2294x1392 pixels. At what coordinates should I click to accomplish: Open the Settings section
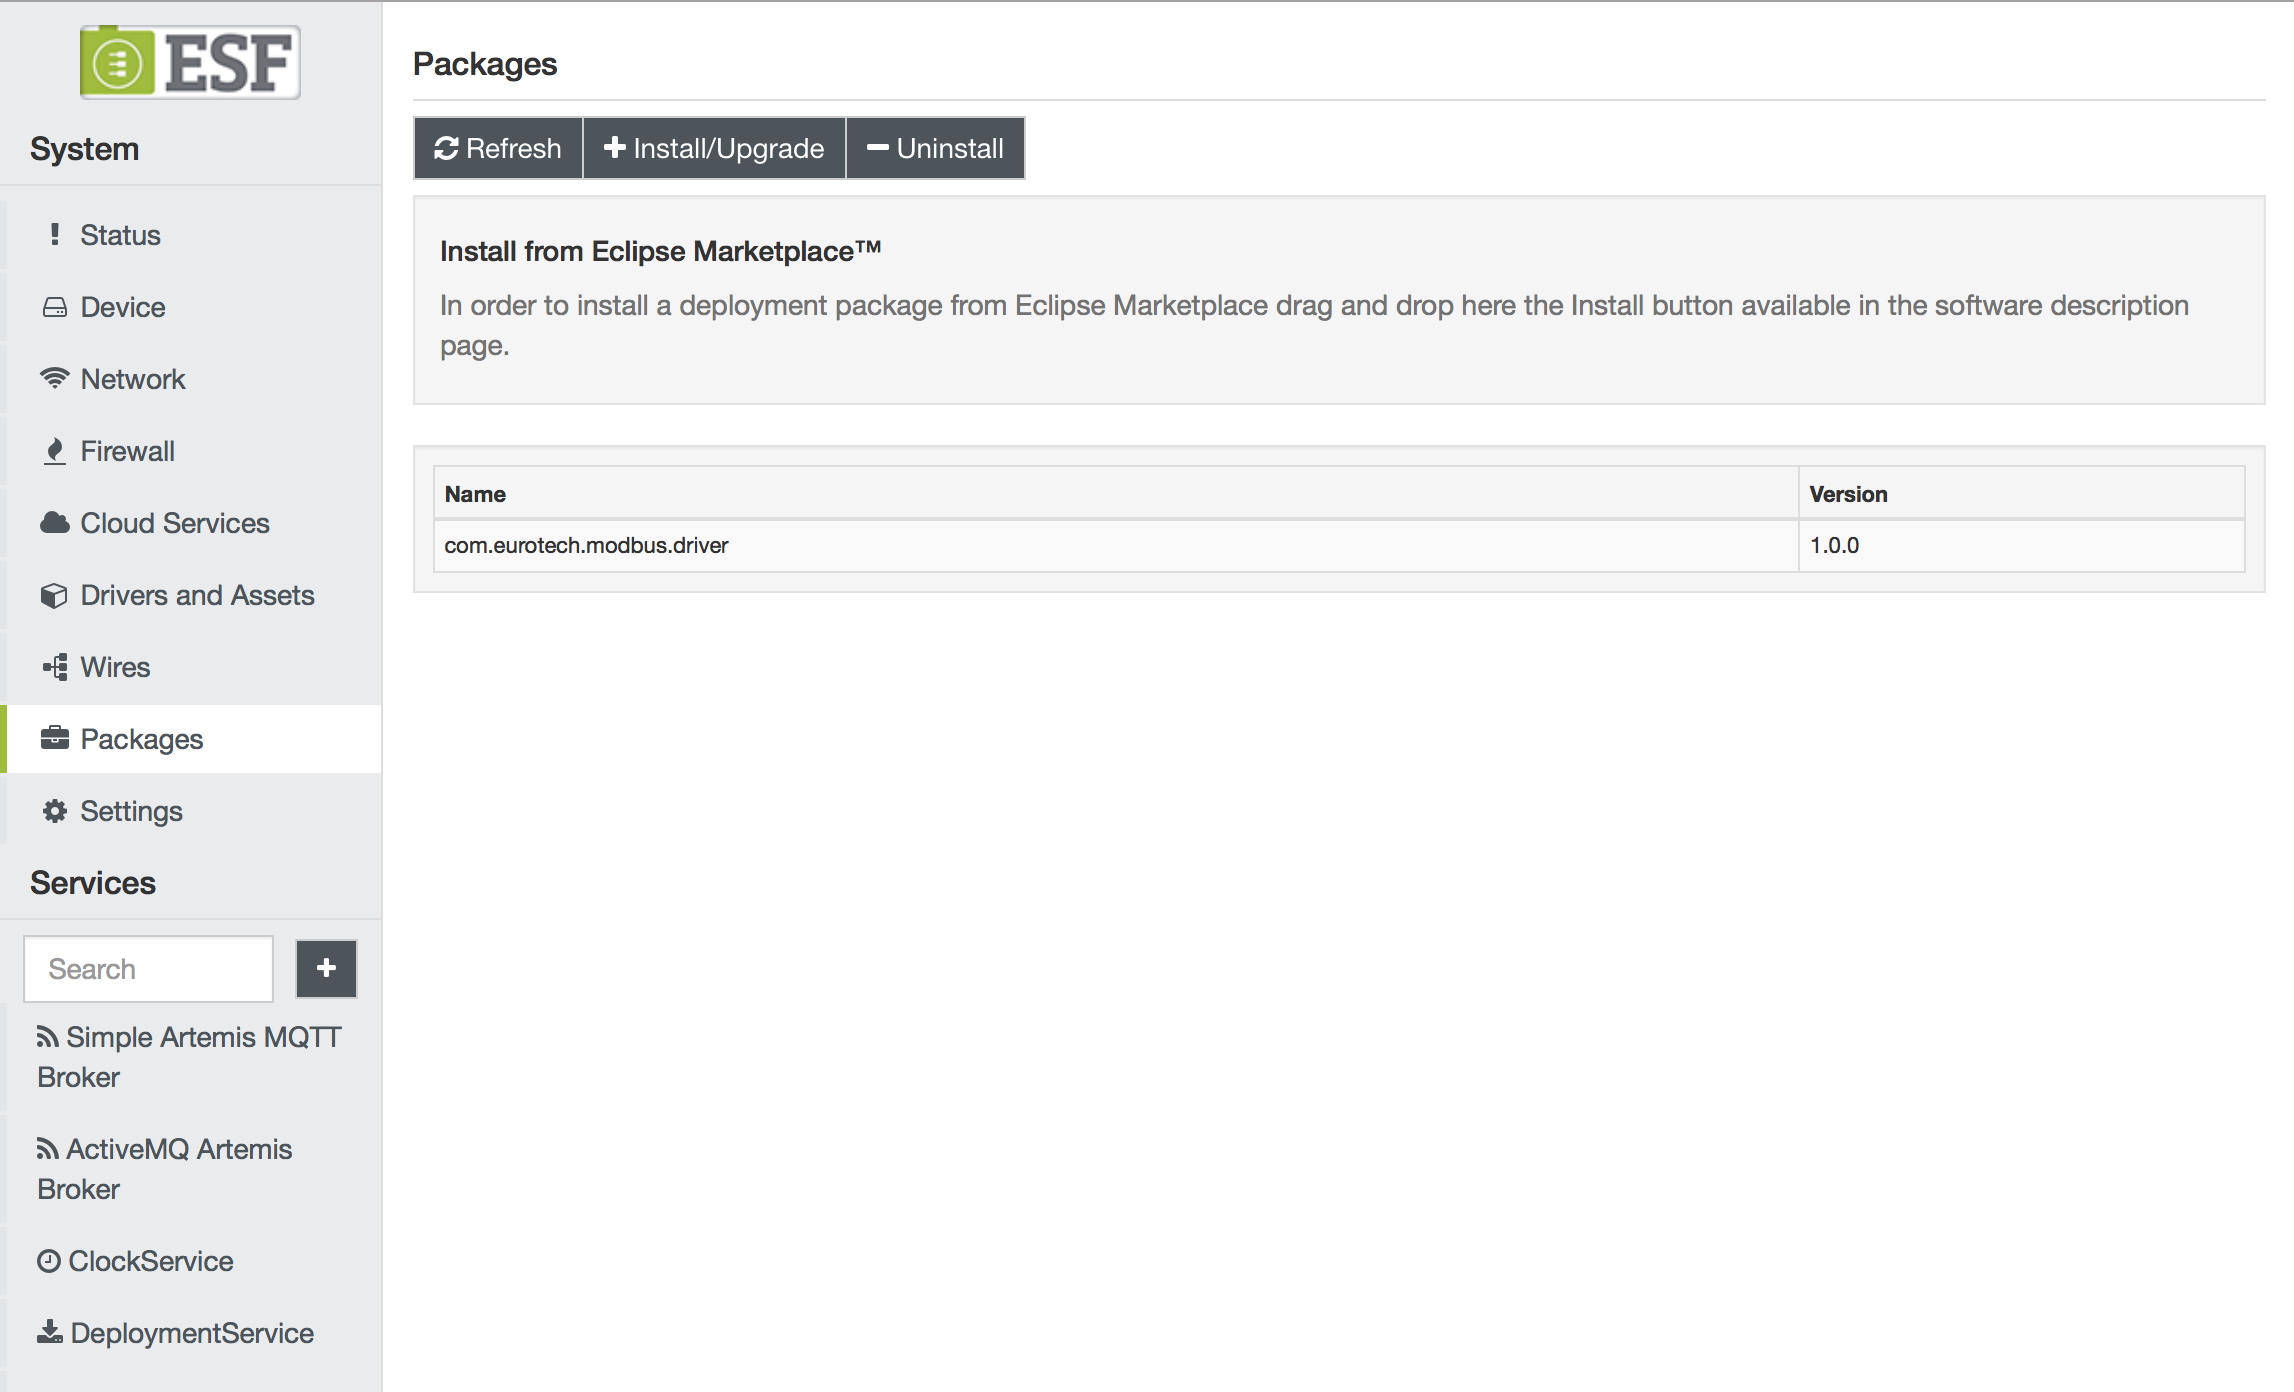coord(131,811)
